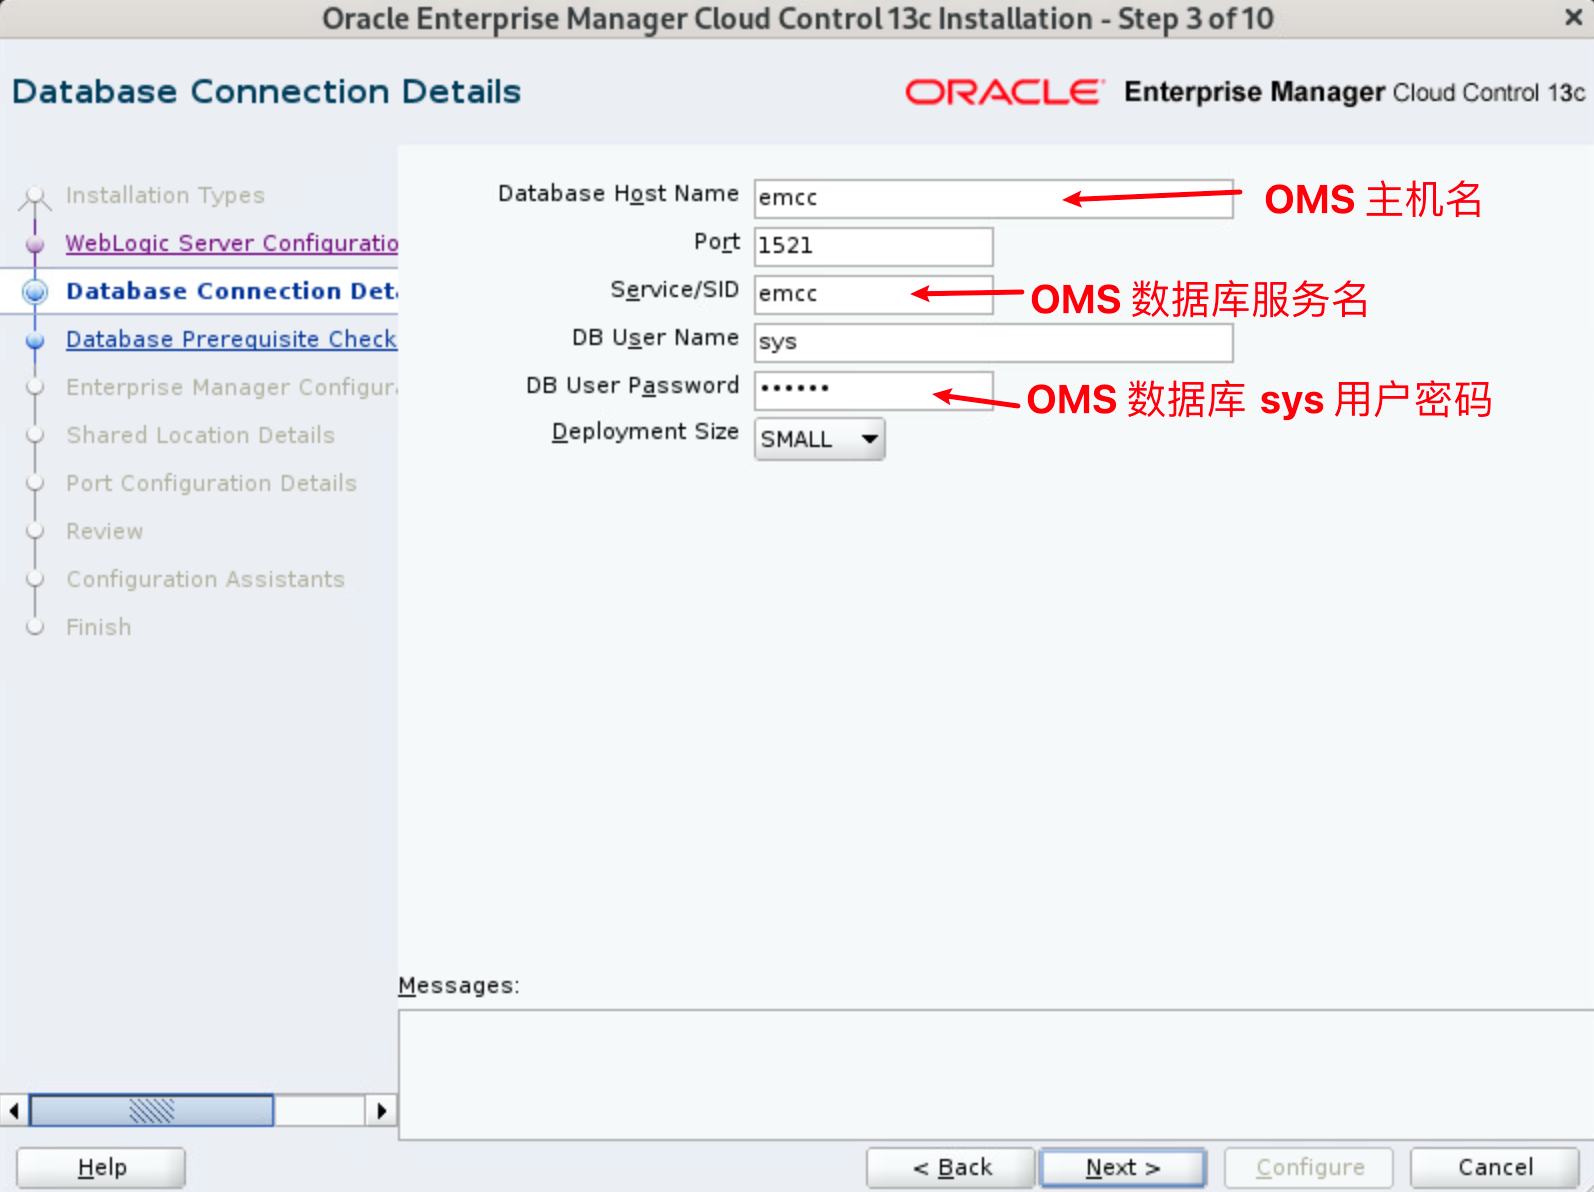Viewport: 1594px width, 1192px height.
Task: Click the Help button
Action: click(101, 1167)
